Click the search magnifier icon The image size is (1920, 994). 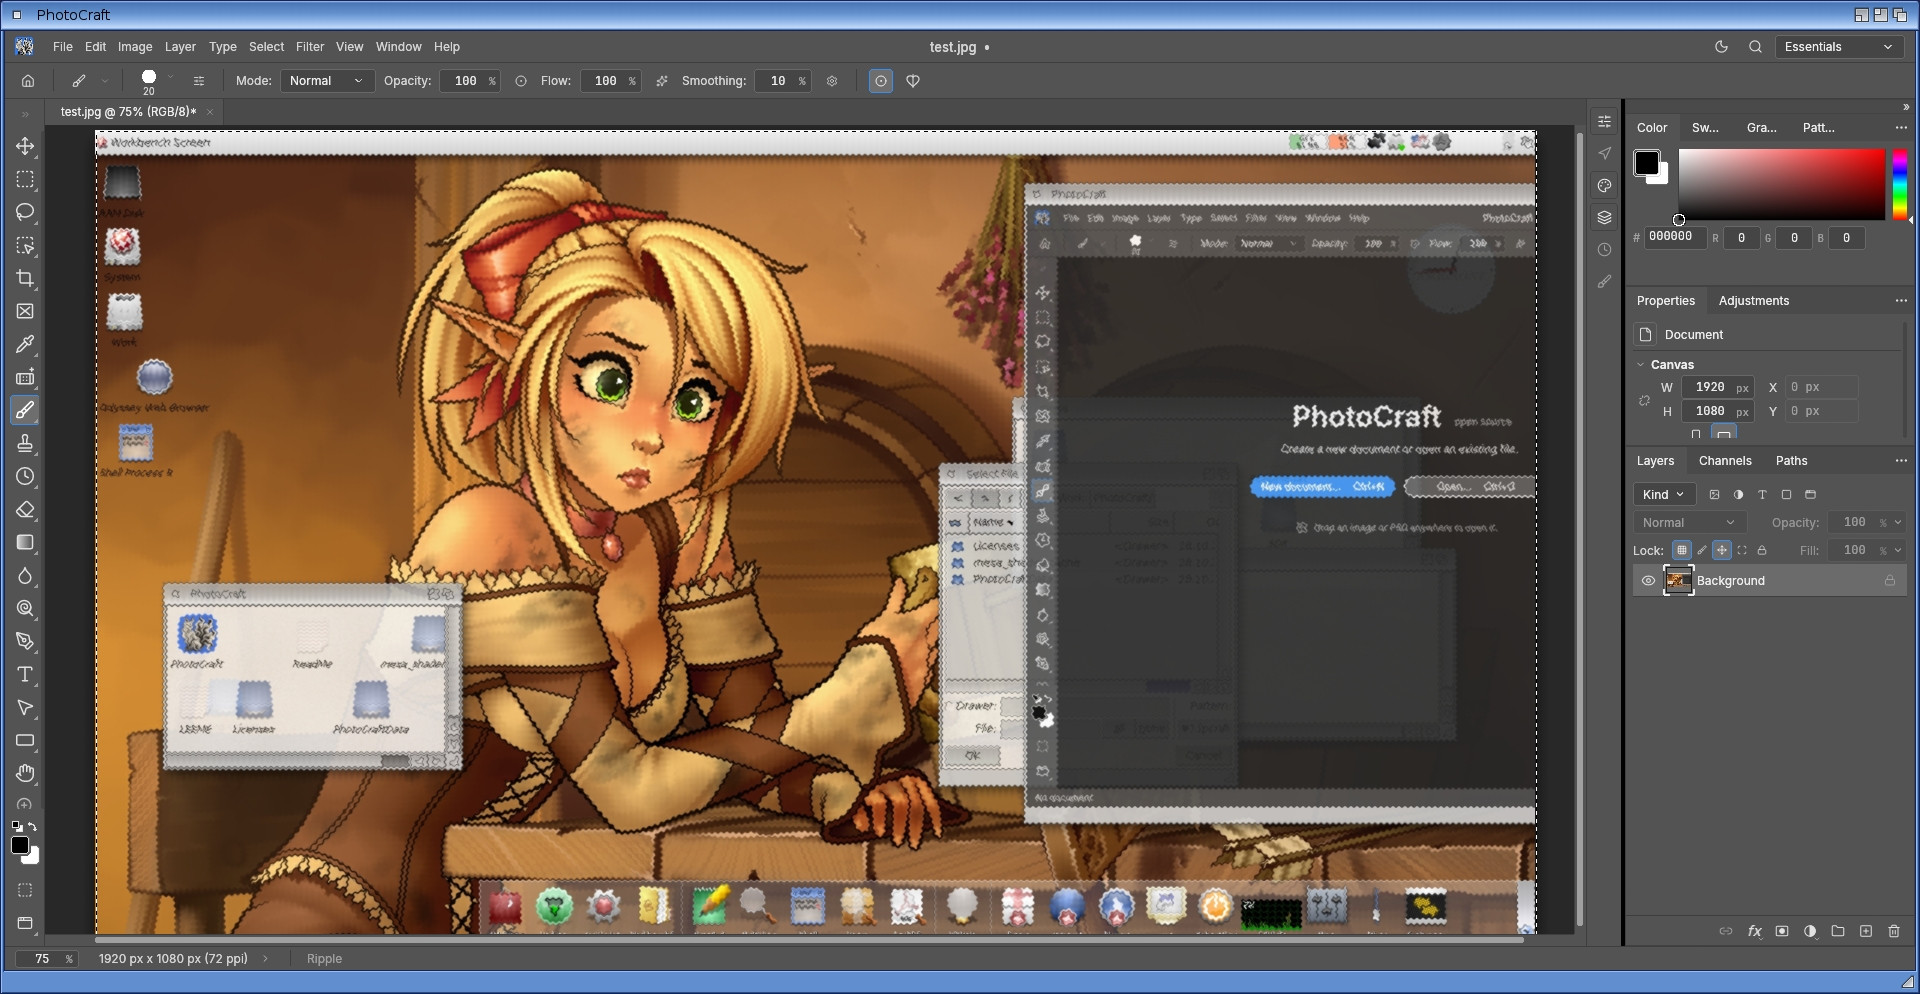point(1755,47)
